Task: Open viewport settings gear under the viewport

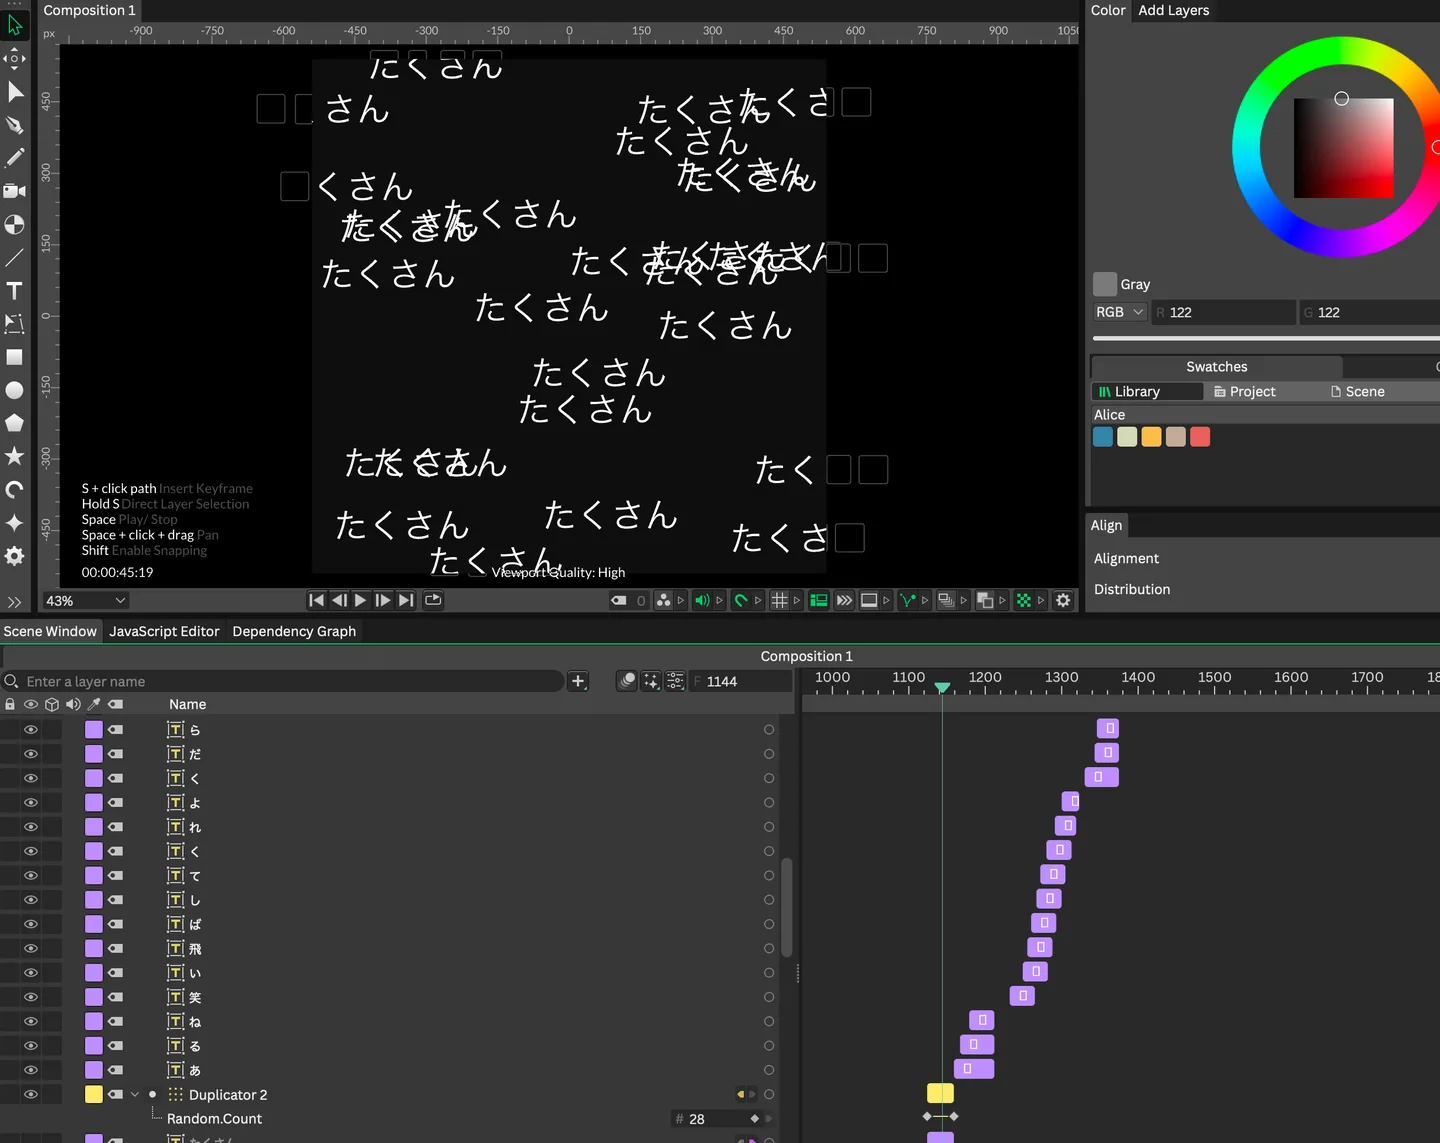Action: [1063, 600]
